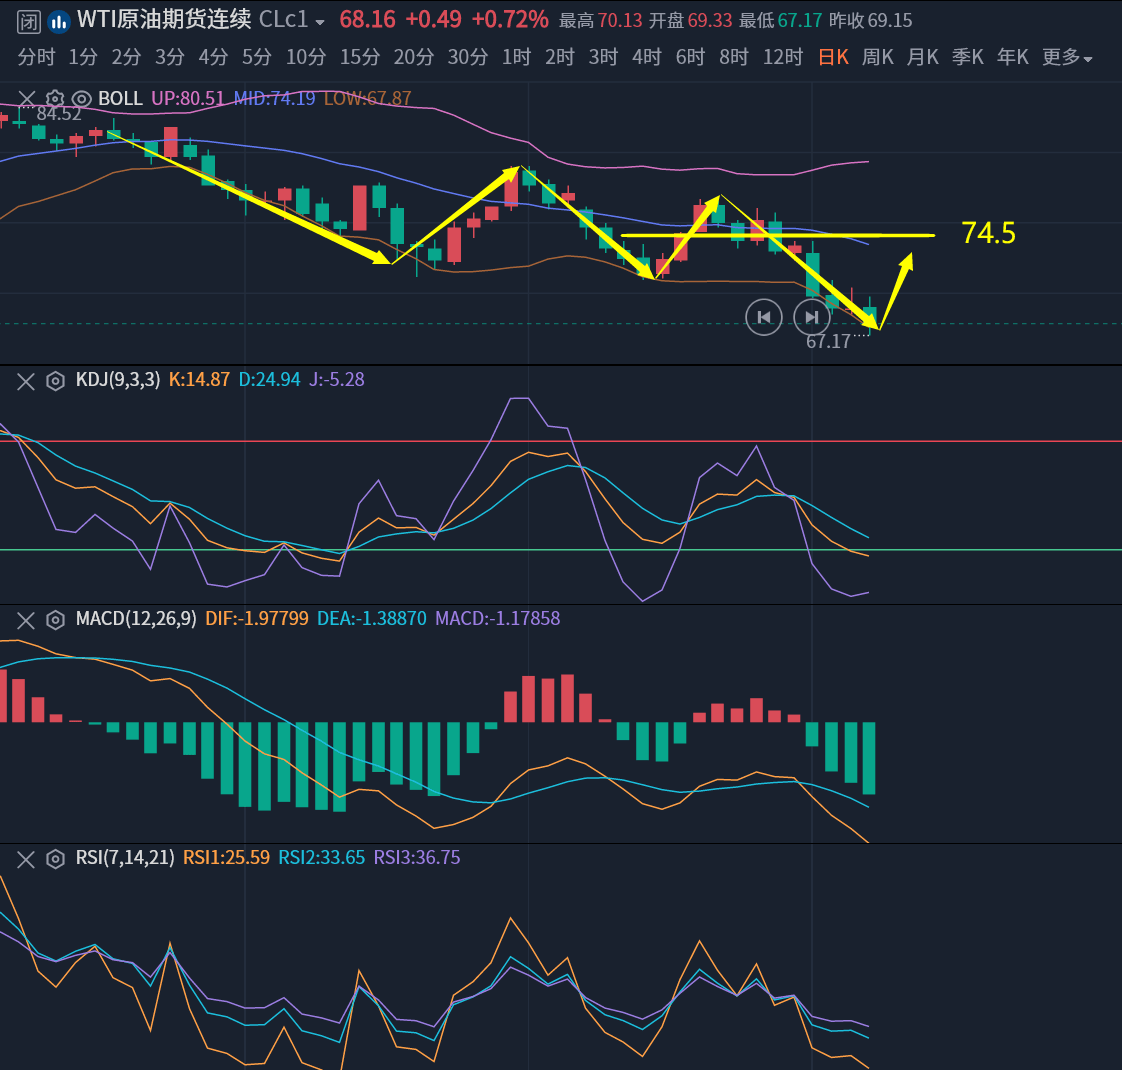Click the 67.17 low price marker

tap(828, 342)
